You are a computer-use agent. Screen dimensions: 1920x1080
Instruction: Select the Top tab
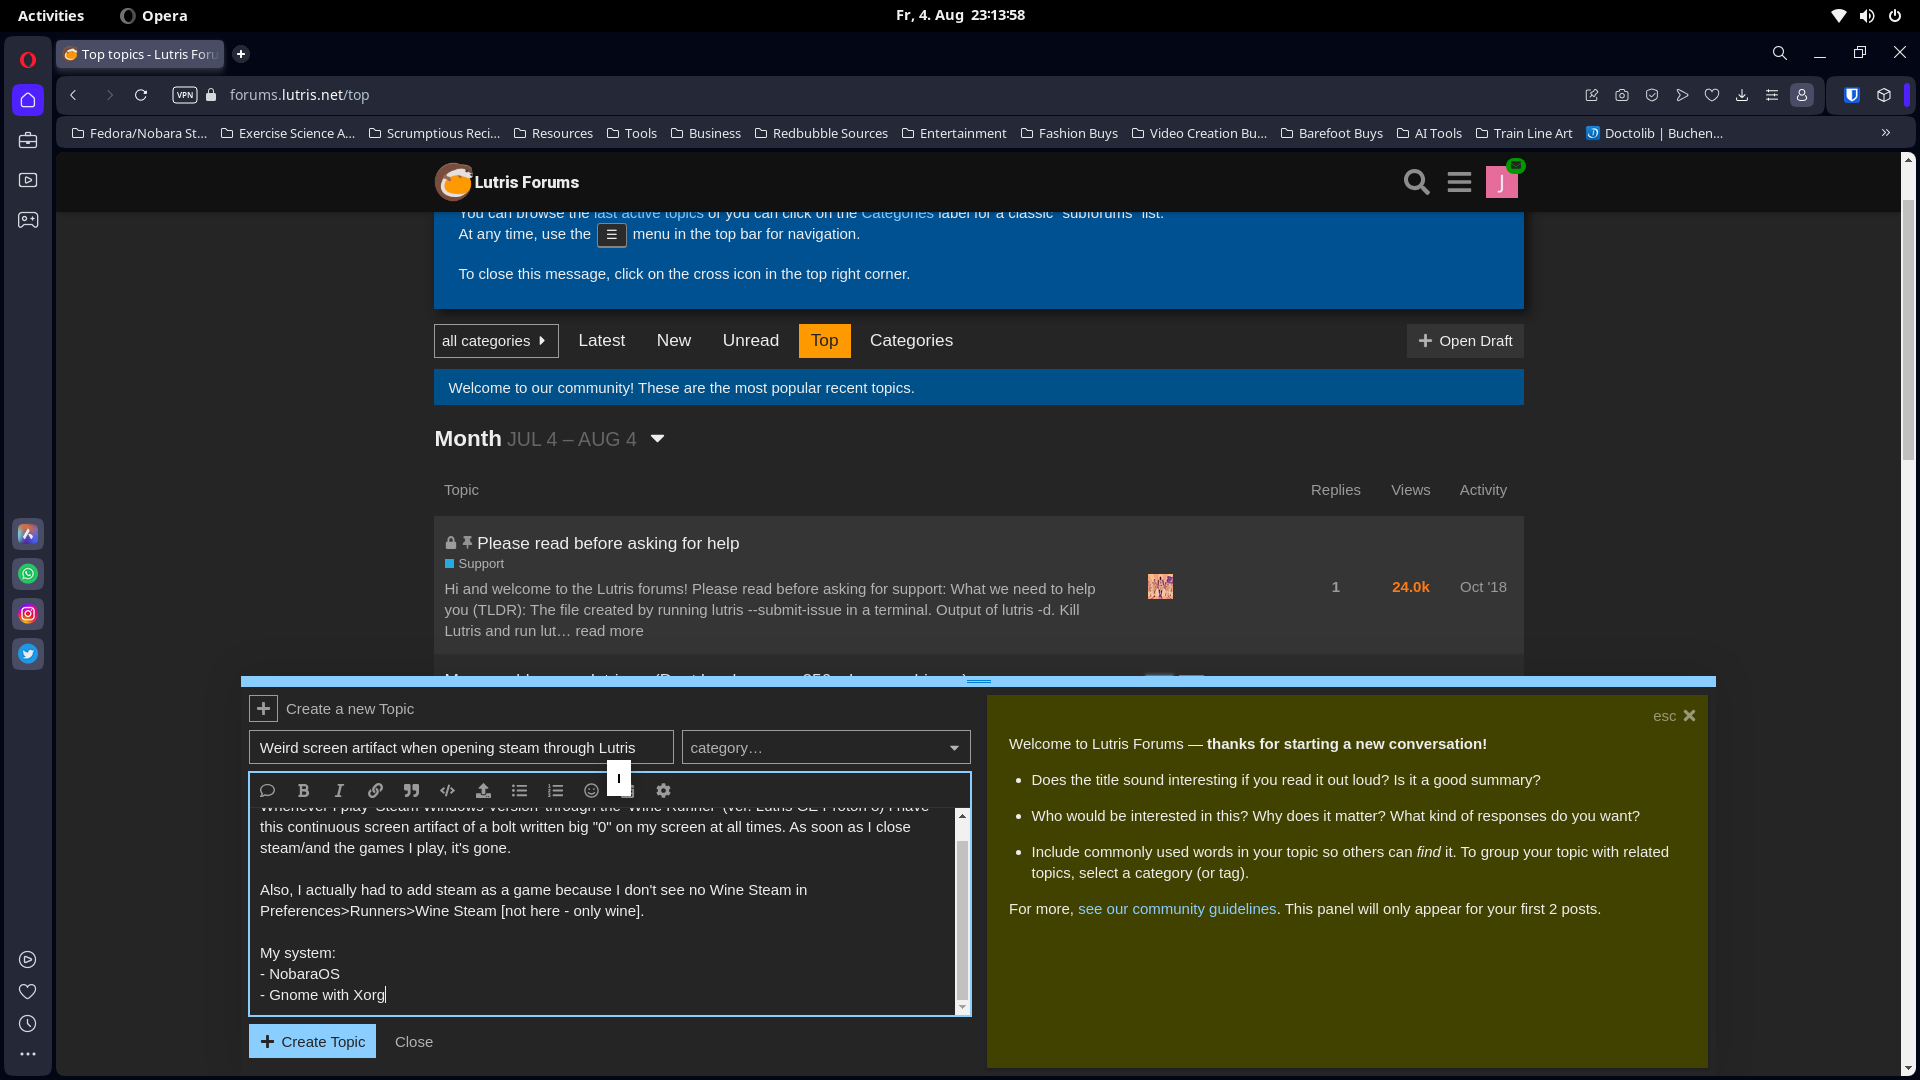pos(825,341)
